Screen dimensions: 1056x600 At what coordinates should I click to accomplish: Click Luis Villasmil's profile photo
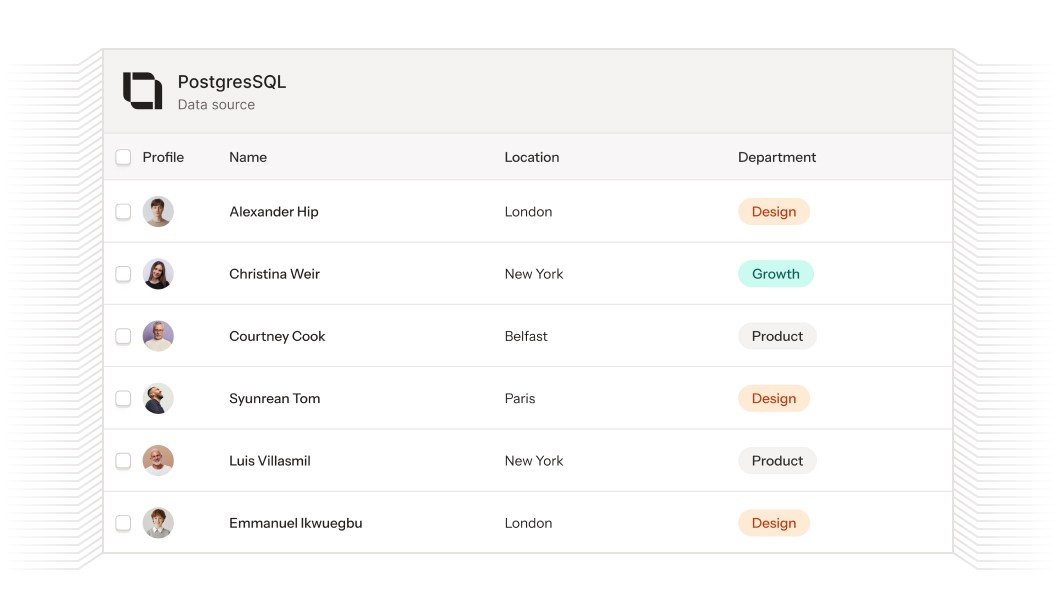pos(158,461)
